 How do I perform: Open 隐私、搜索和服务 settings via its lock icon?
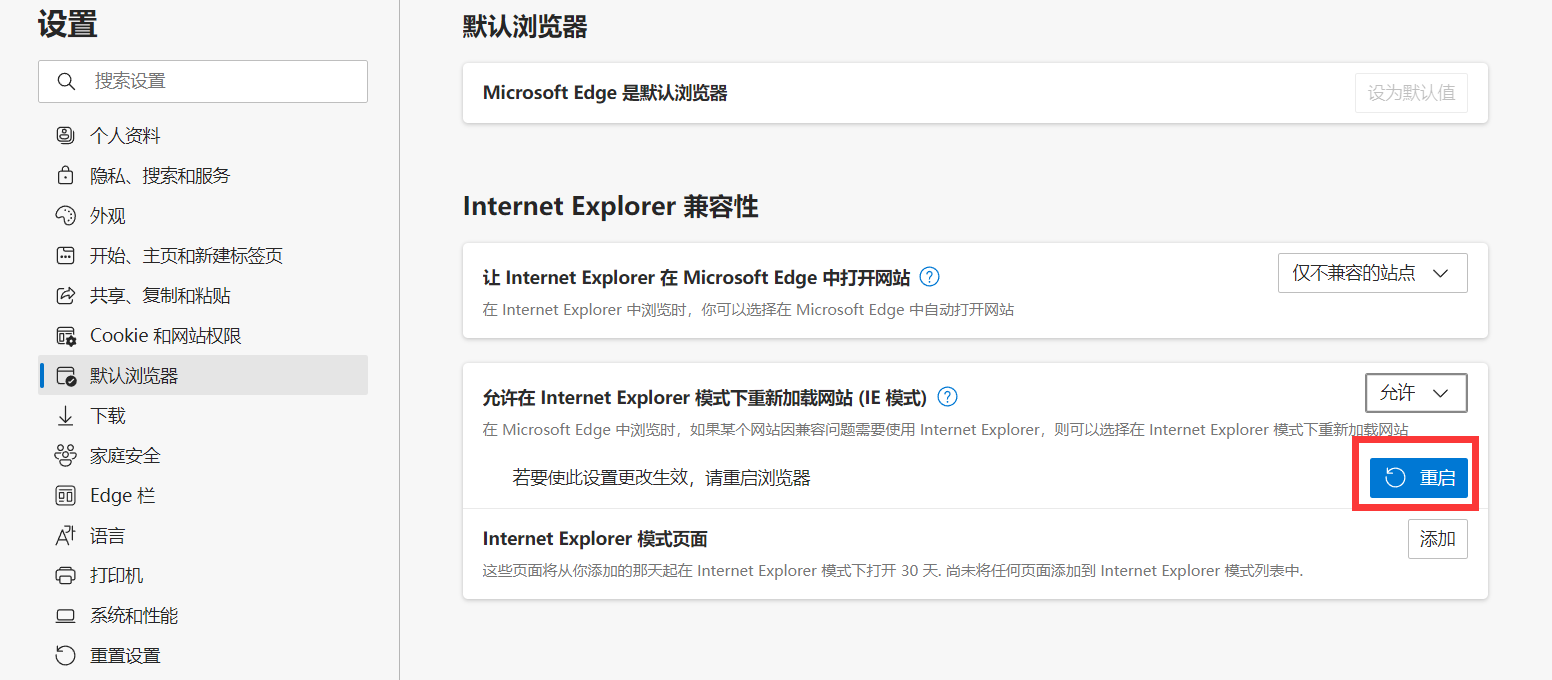(x=65, y=175)
